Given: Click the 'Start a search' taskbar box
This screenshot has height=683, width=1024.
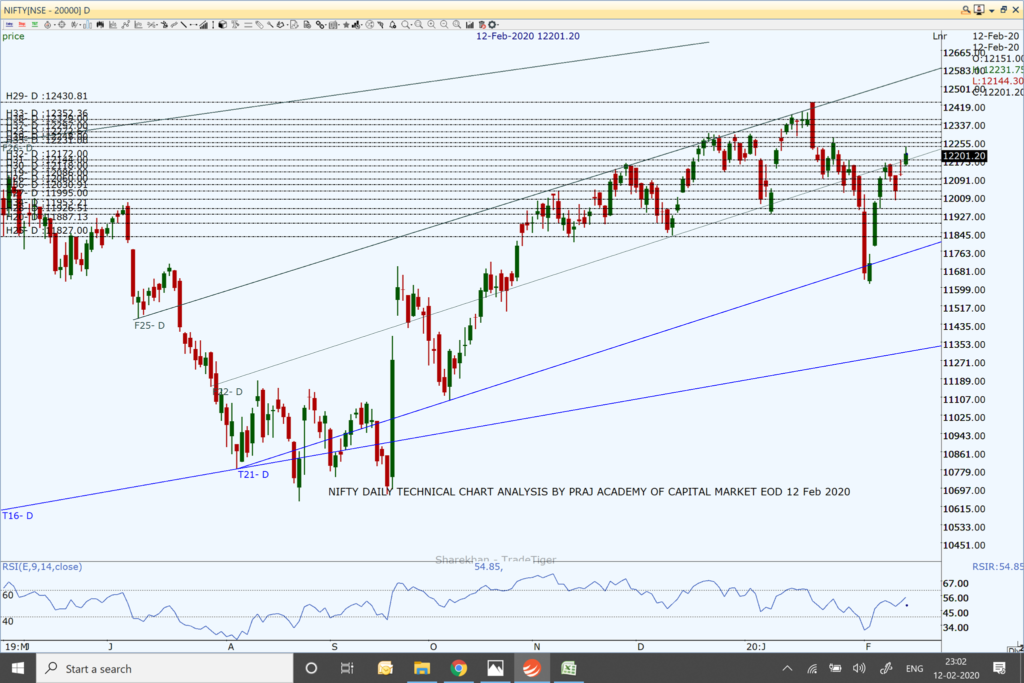Looking at the screenshot, I should 165,668.
